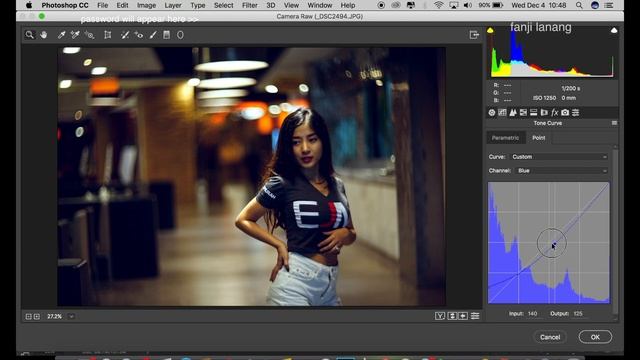
Task: Open the Wi-Fi status menu
Action: (x=438, y=5)
